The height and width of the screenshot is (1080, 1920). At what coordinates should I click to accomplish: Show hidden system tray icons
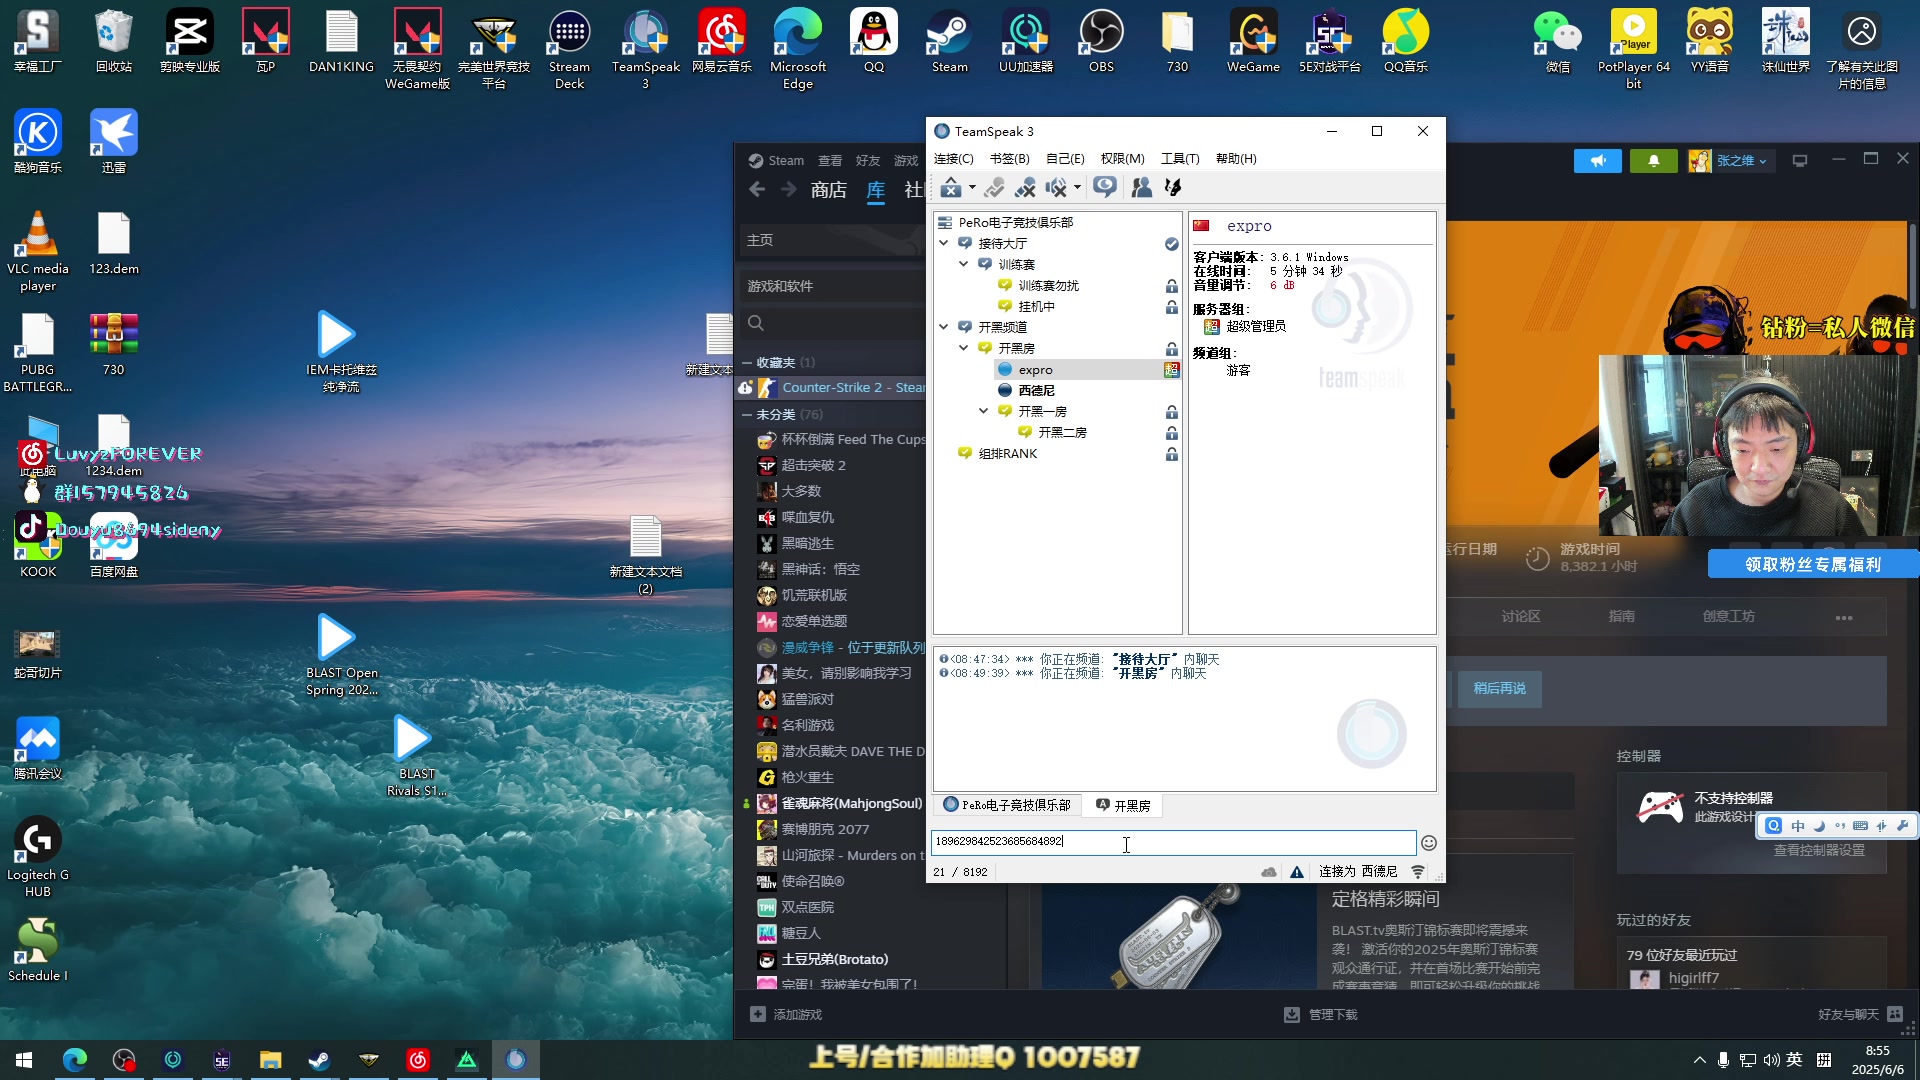(x=1699, y=1060)
